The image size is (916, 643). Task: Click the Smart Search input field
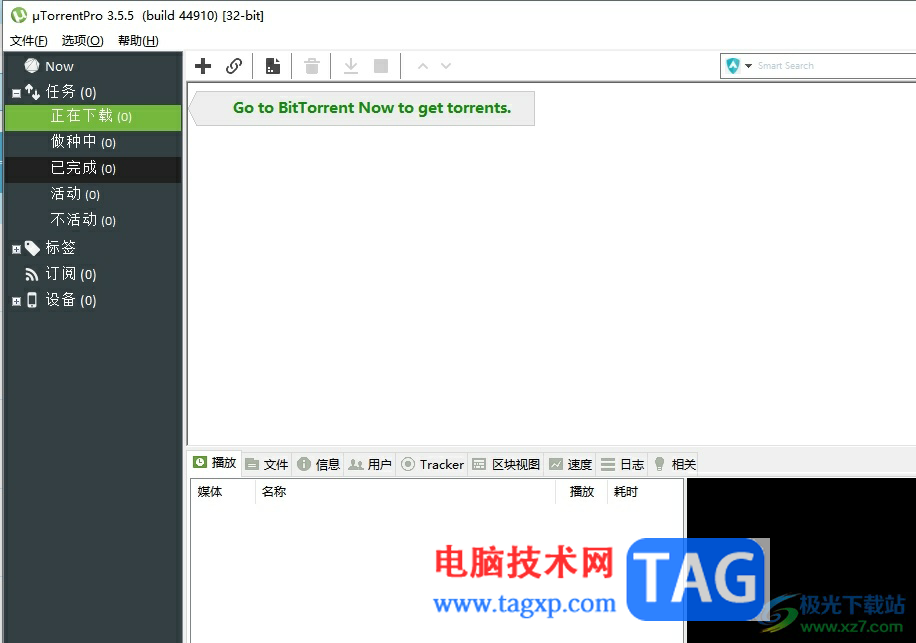tap(835, 66)
